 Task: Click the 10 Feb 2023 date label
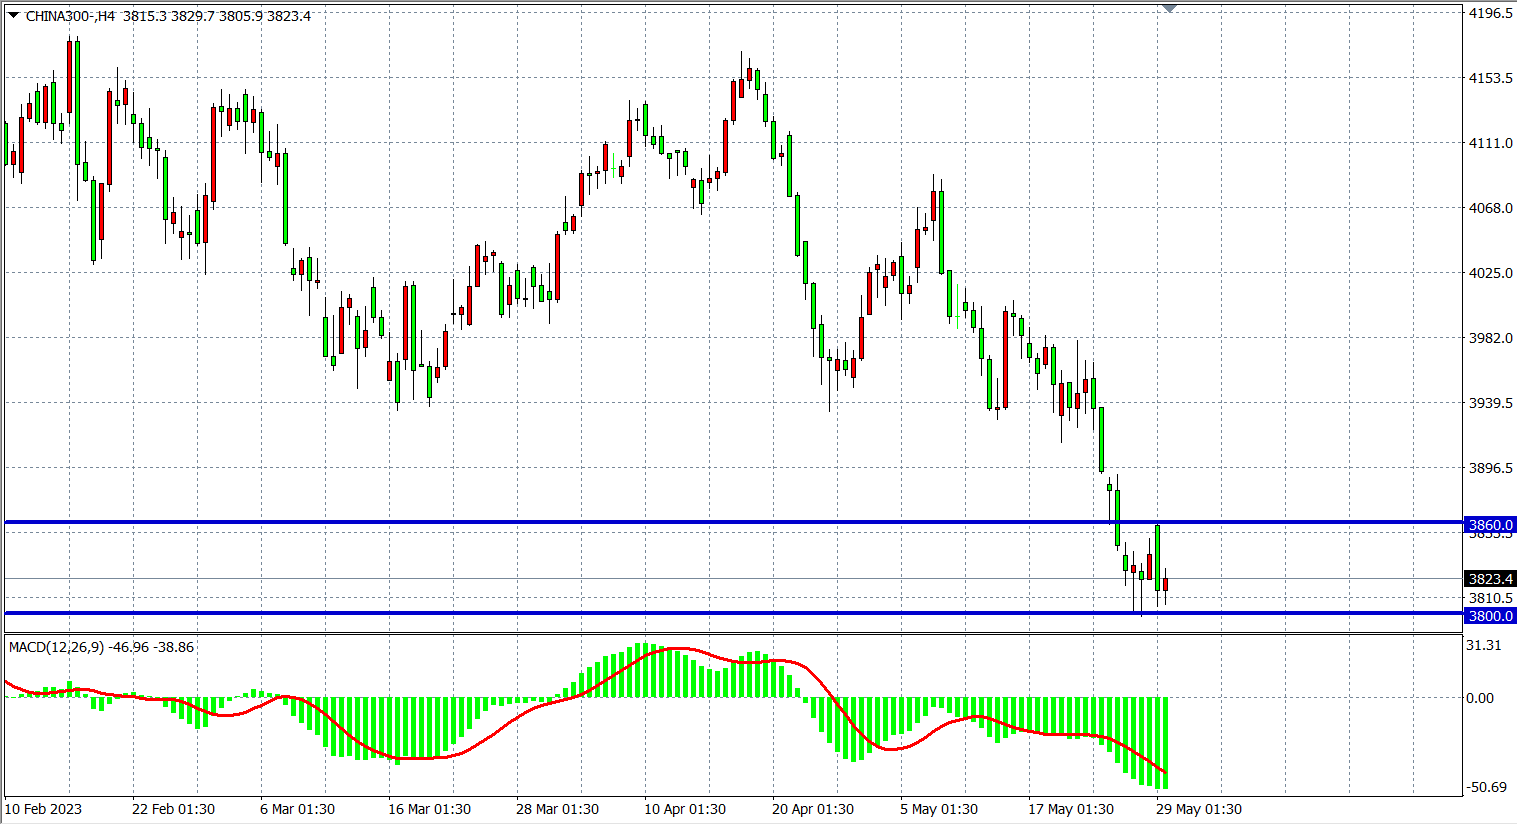[44, 809]
